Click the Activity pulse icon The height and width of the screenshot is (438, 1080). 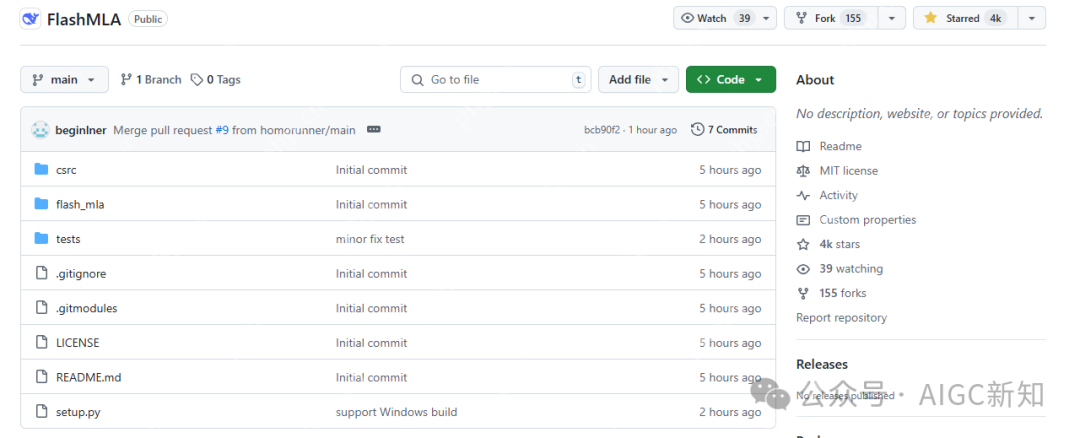pos(803,195)
